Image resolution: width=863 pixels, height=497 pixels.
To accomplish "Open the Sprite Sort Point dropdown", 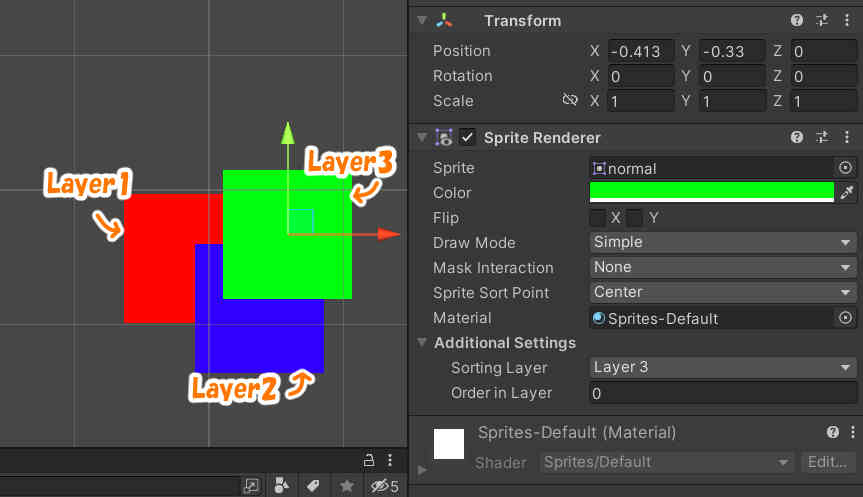I will tap(723, 292).
